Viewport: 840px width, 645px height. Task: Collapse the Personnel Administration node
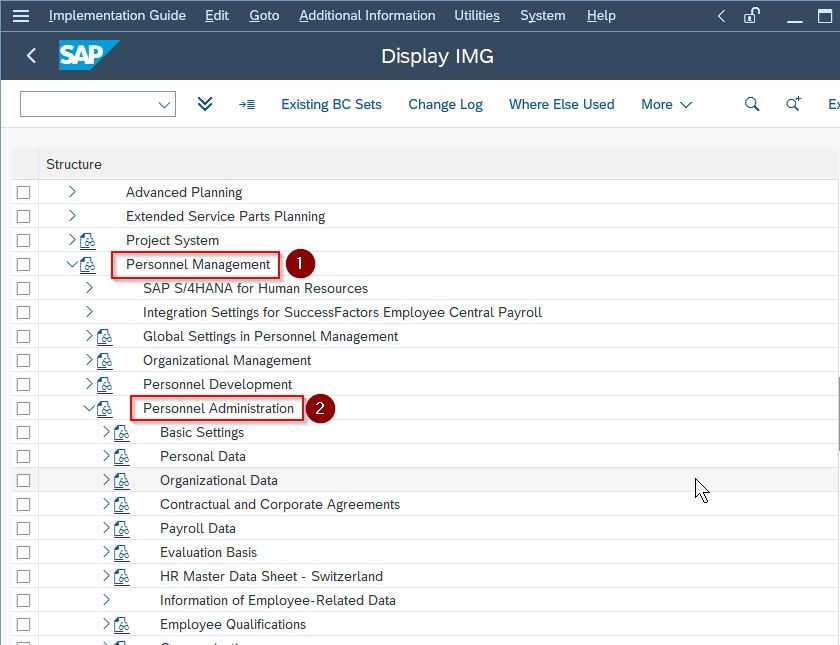(x=89, y=408)
